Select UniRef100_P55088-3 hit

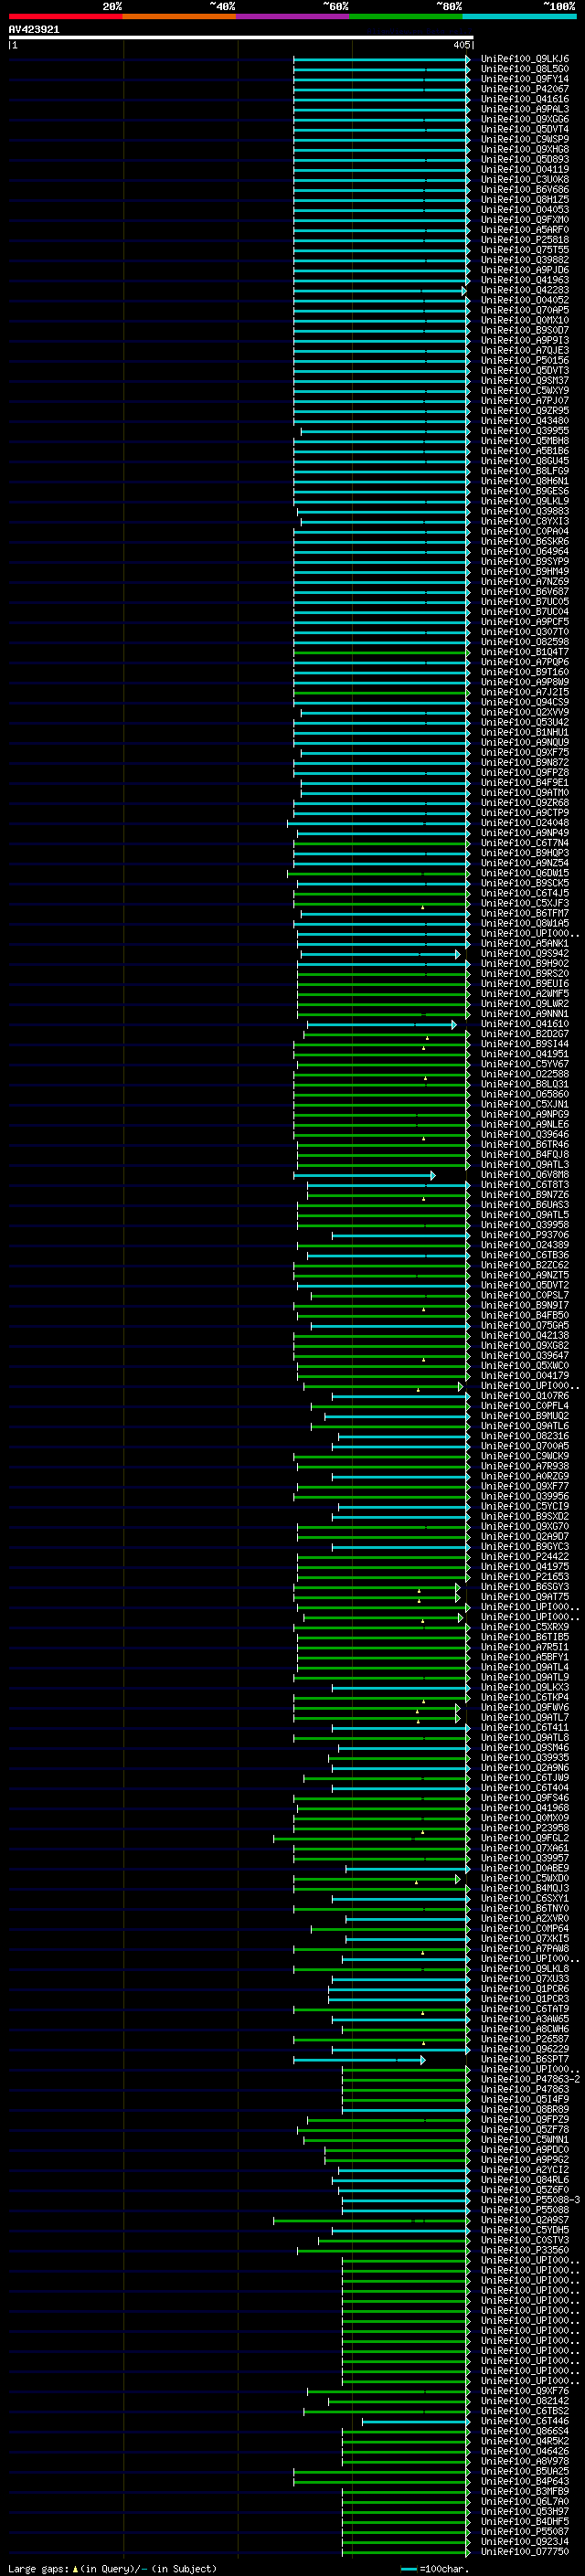point(530,2200)
